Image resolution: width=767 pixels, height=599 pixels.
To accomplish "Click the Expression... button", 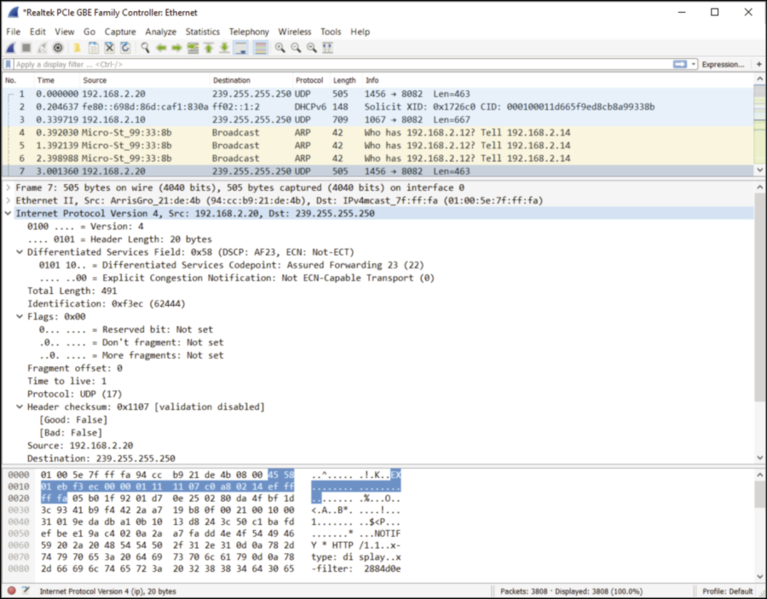I will click(x=723, y=64).
